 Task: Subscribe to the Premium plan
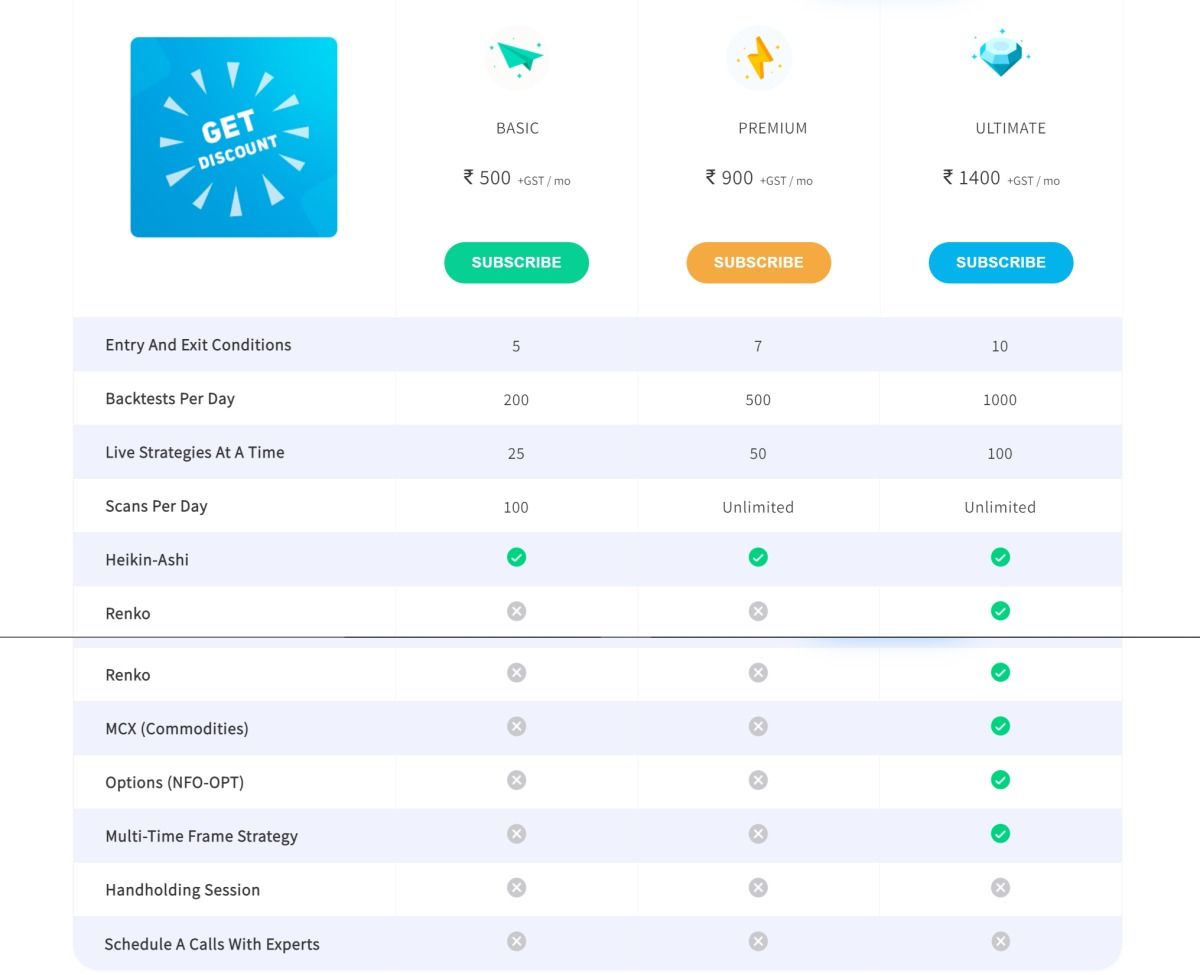(758, 262)
